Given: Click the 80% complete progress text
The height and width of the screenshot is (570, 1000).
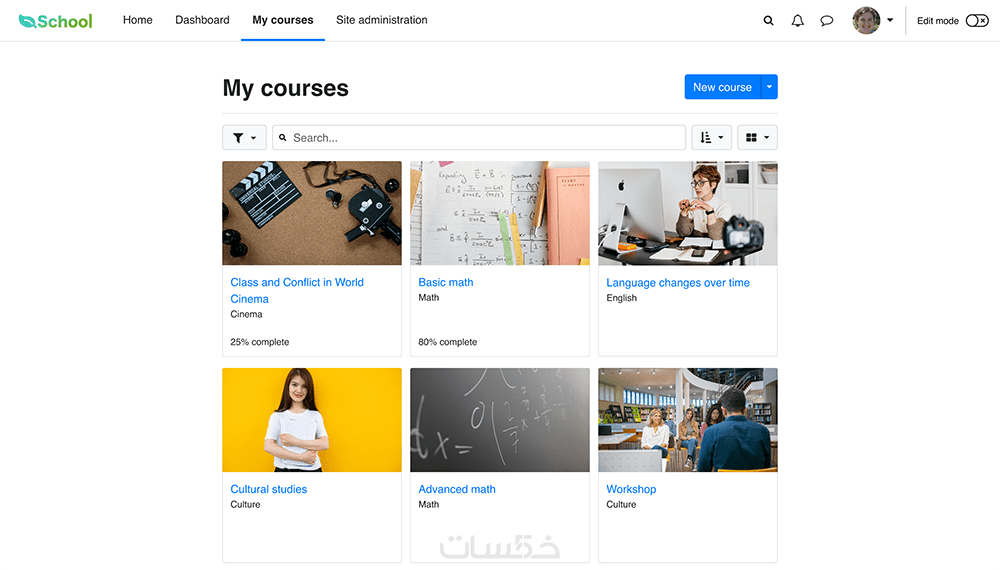Looking at the screenshot, I should pyautogui.click(x=448, y=342).
